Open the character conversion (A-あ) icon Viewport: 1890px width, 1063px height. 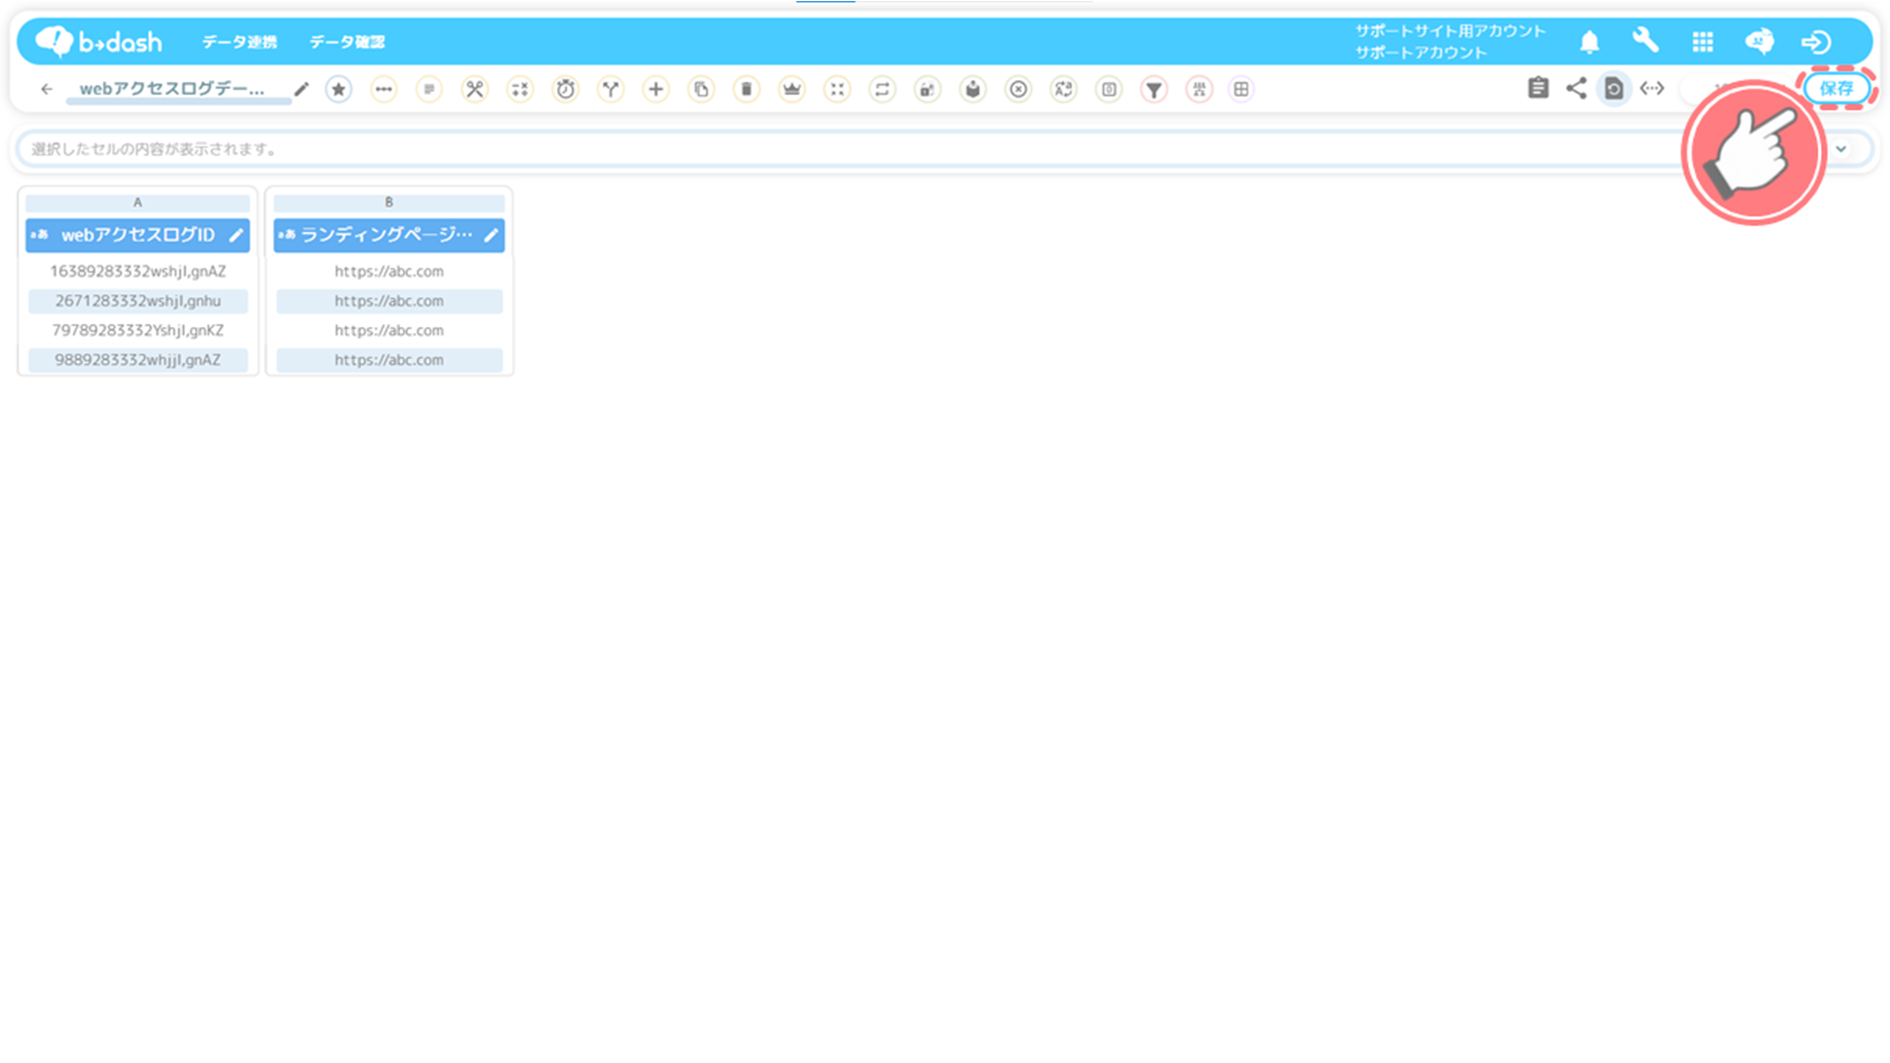[1064, 89]
